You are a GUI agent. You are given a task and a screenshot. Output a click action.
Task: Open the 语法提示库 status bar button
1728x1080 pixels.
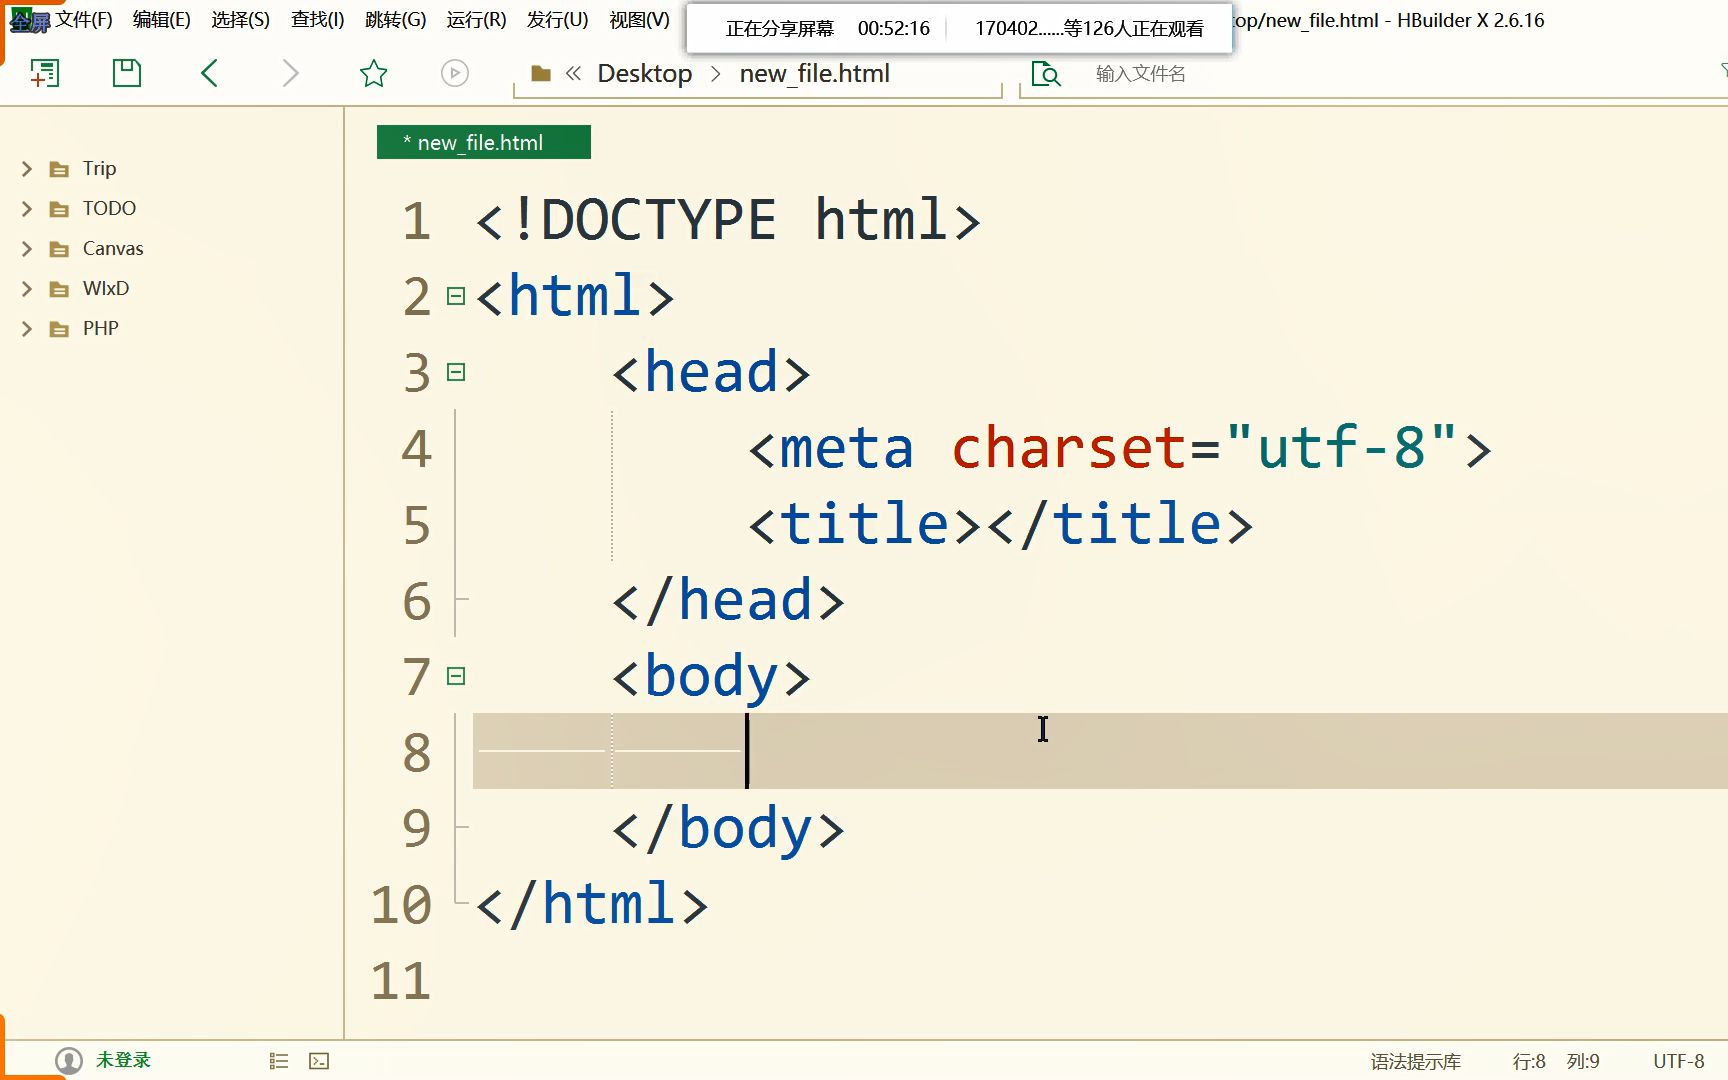(x=1416, y=1061)
